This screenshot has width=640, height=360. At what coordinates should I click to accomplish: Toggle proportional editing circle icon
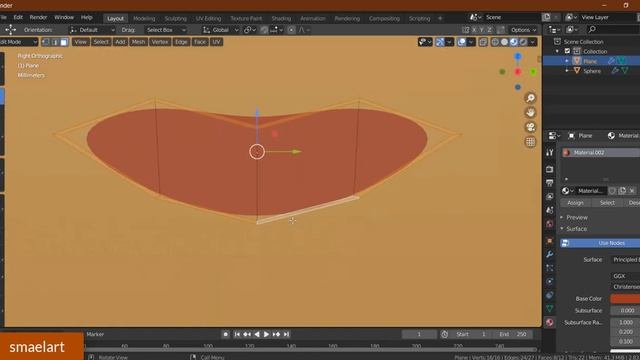tap(291, 30)
